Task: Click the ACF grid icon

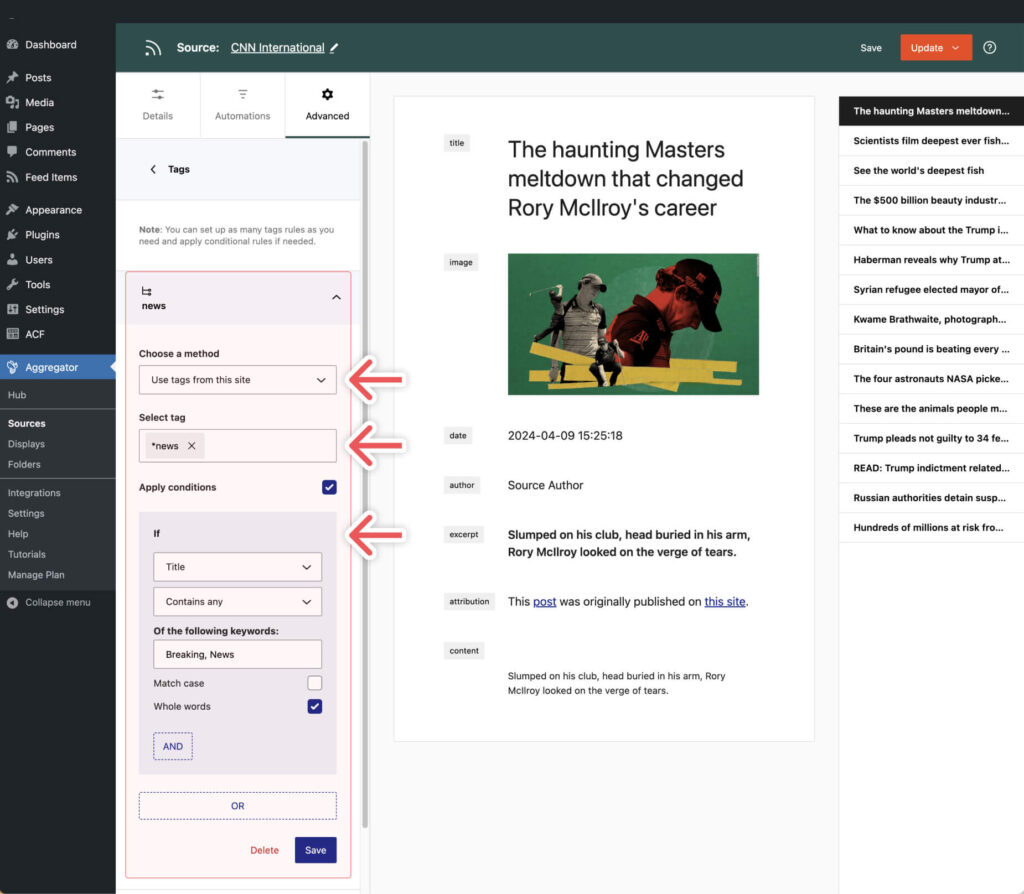Action: [12, 334]
